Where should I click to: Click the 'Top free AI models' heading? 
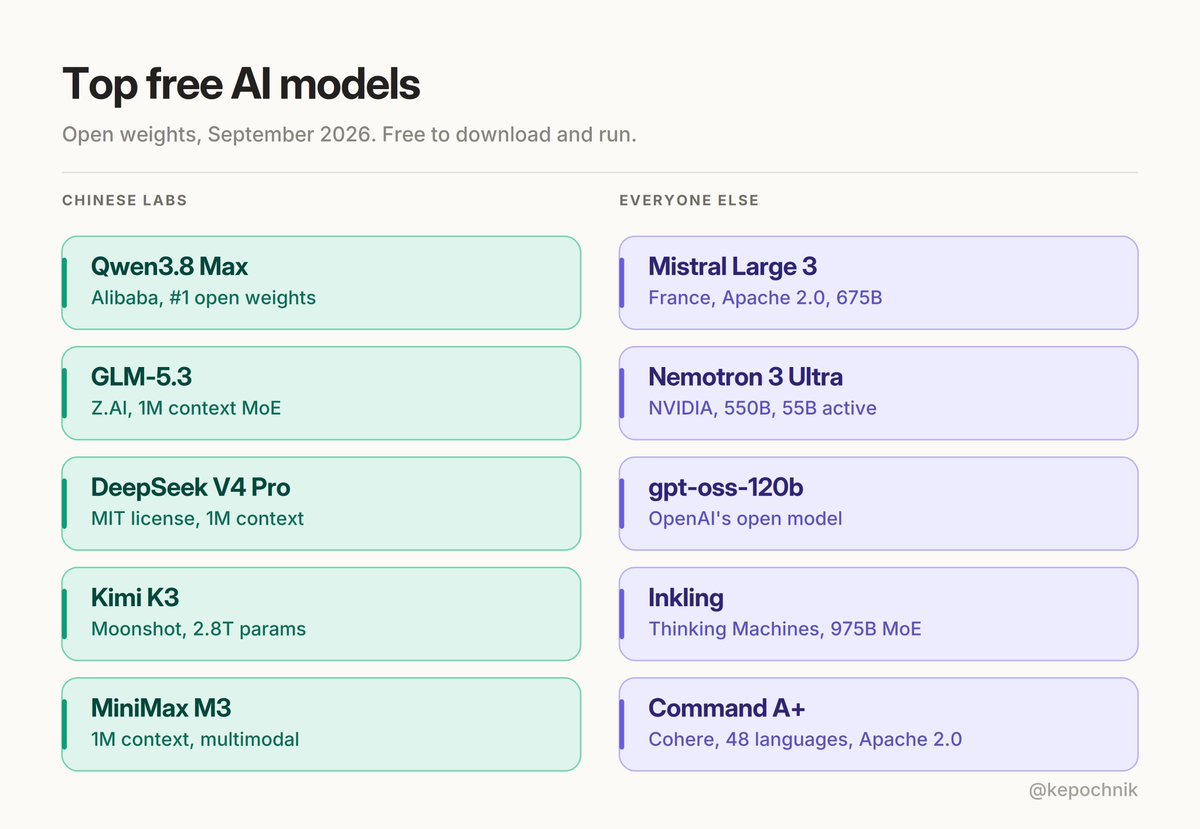(x=241, y=85)
